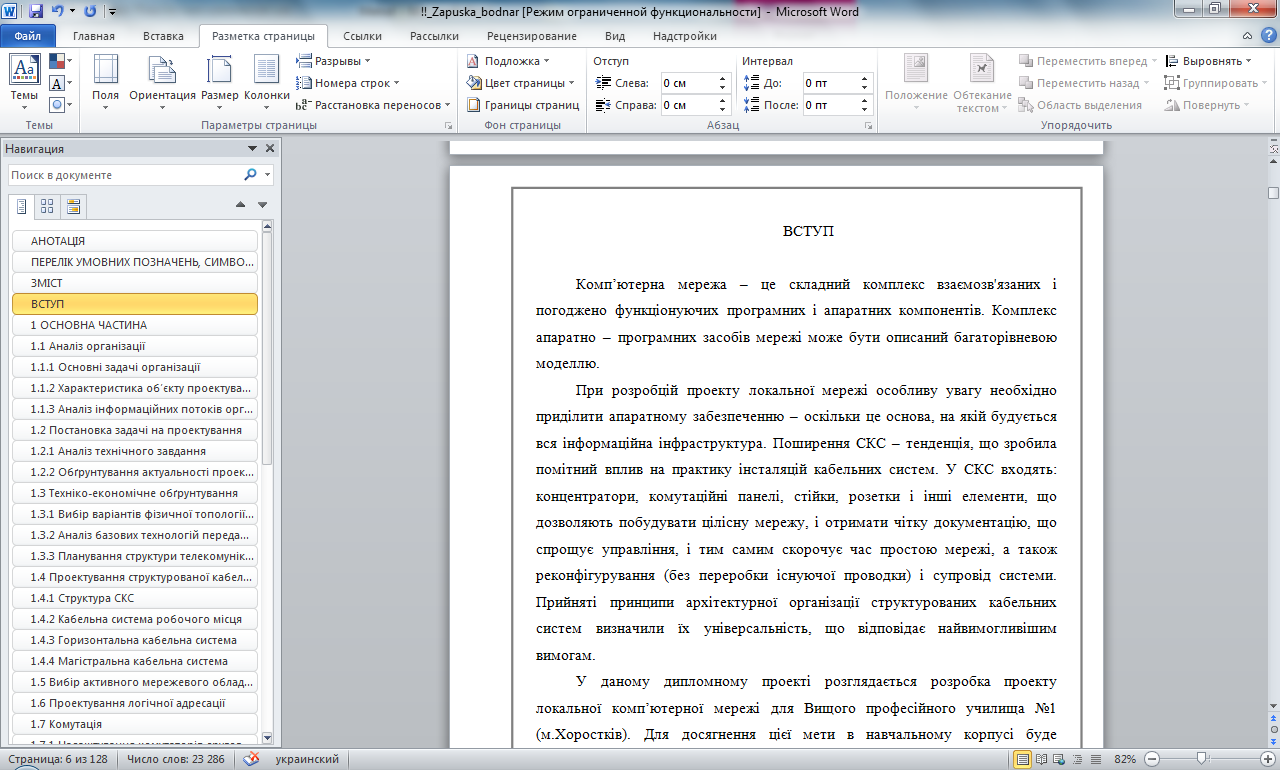Open Параметры страницы dialog launcher

448,126
